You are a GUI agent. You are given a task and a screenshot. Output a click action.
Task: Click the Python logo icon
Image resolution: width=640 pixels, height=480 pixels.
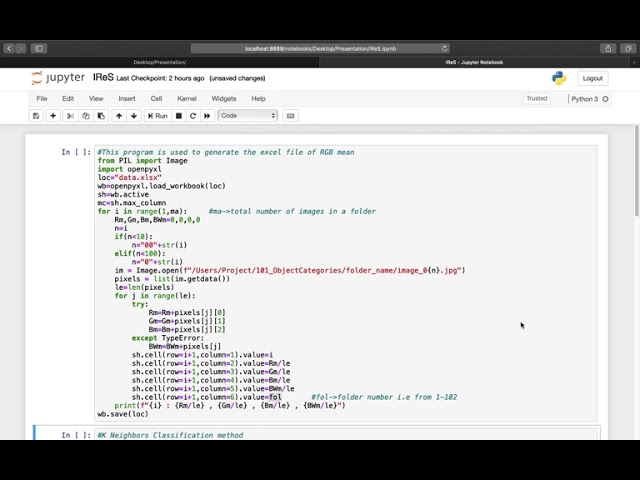(559, 78)
